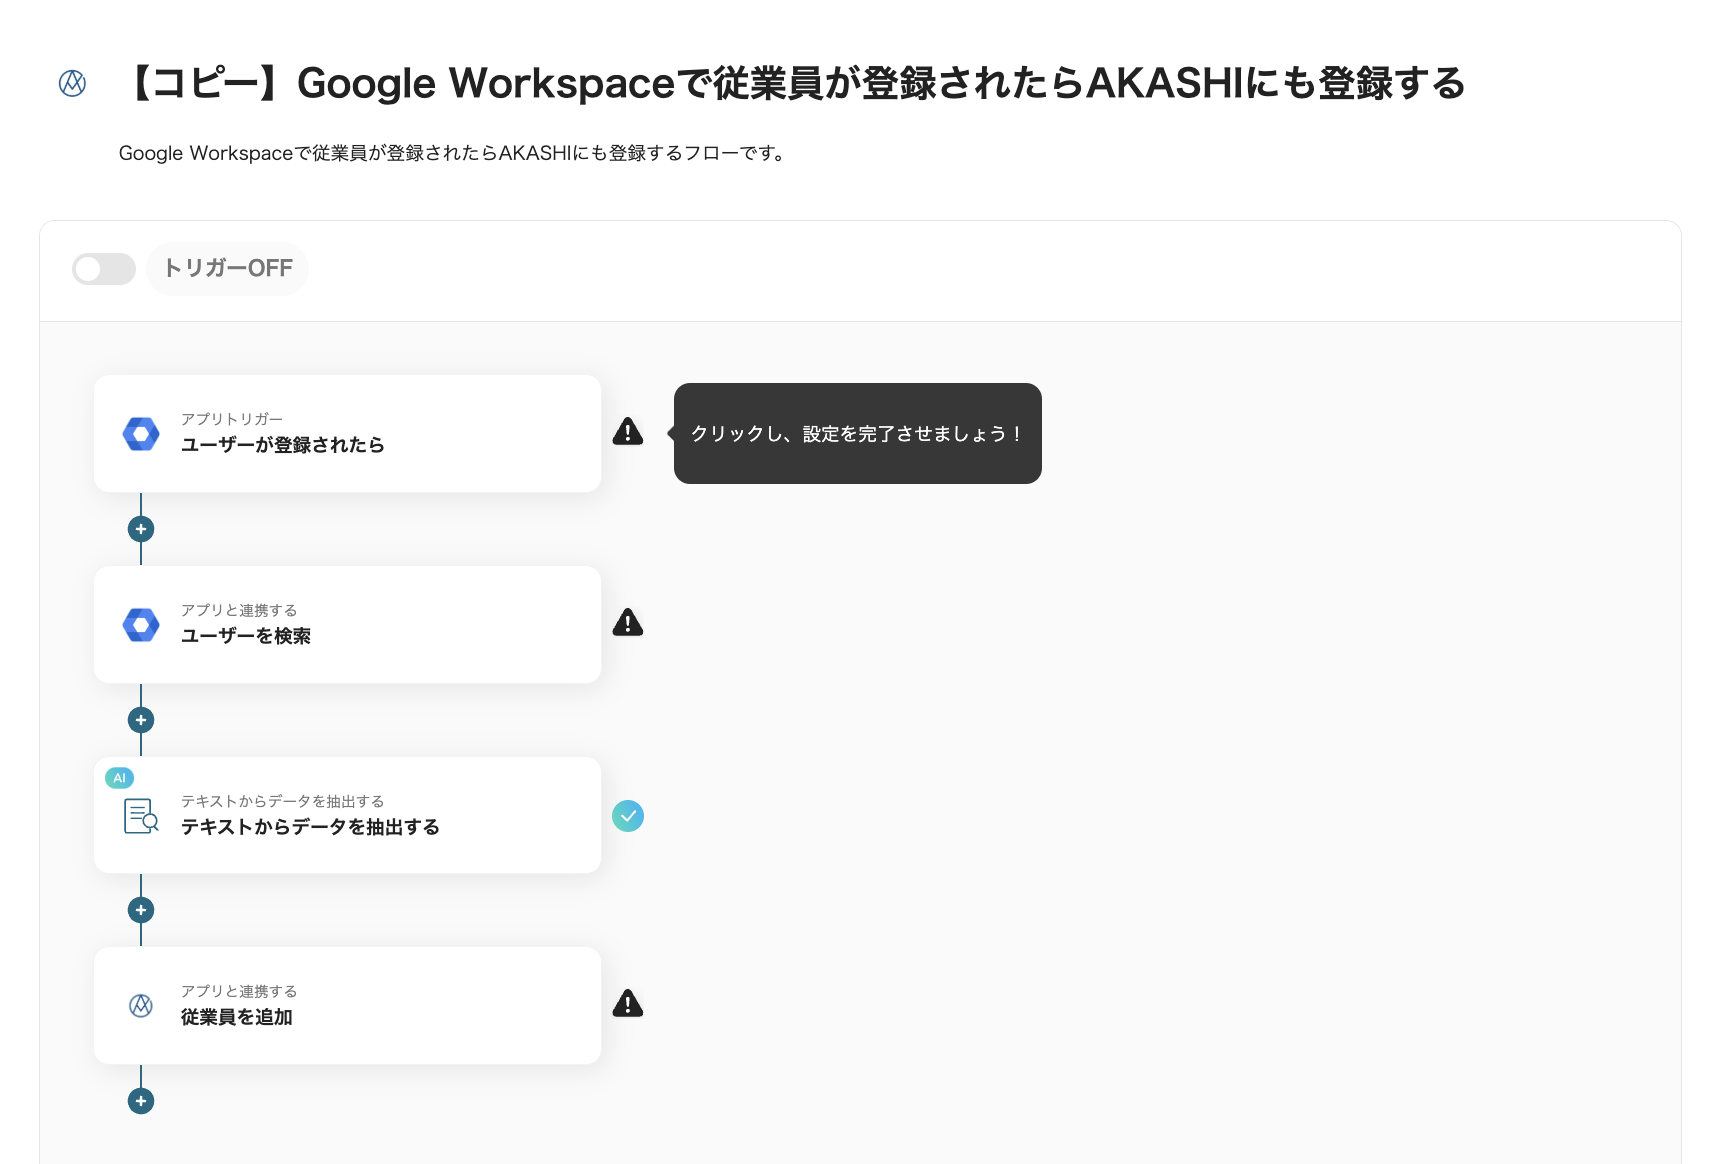Open the テキストからデータを抽出する step card
Screen dimensions: 1710x1164
347,815
